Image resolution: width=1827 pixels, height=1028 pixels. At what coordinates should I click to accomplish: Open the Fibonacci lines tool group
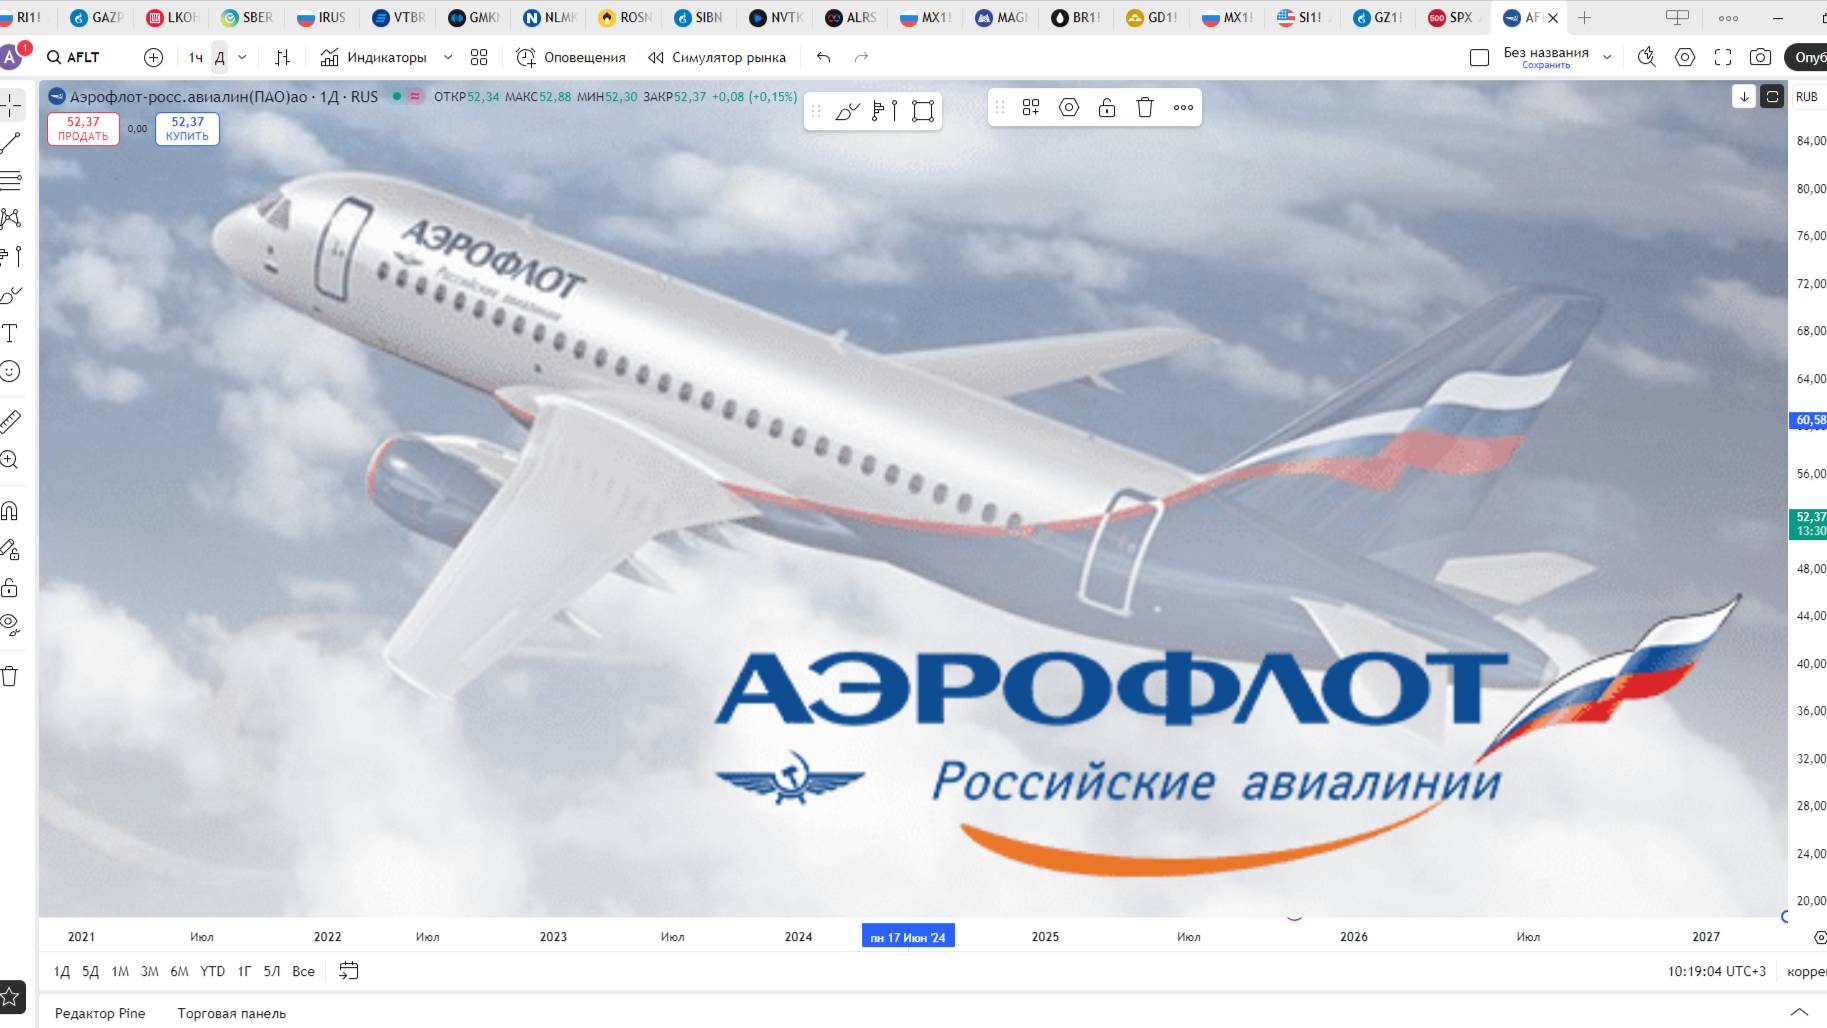(10, 181)
